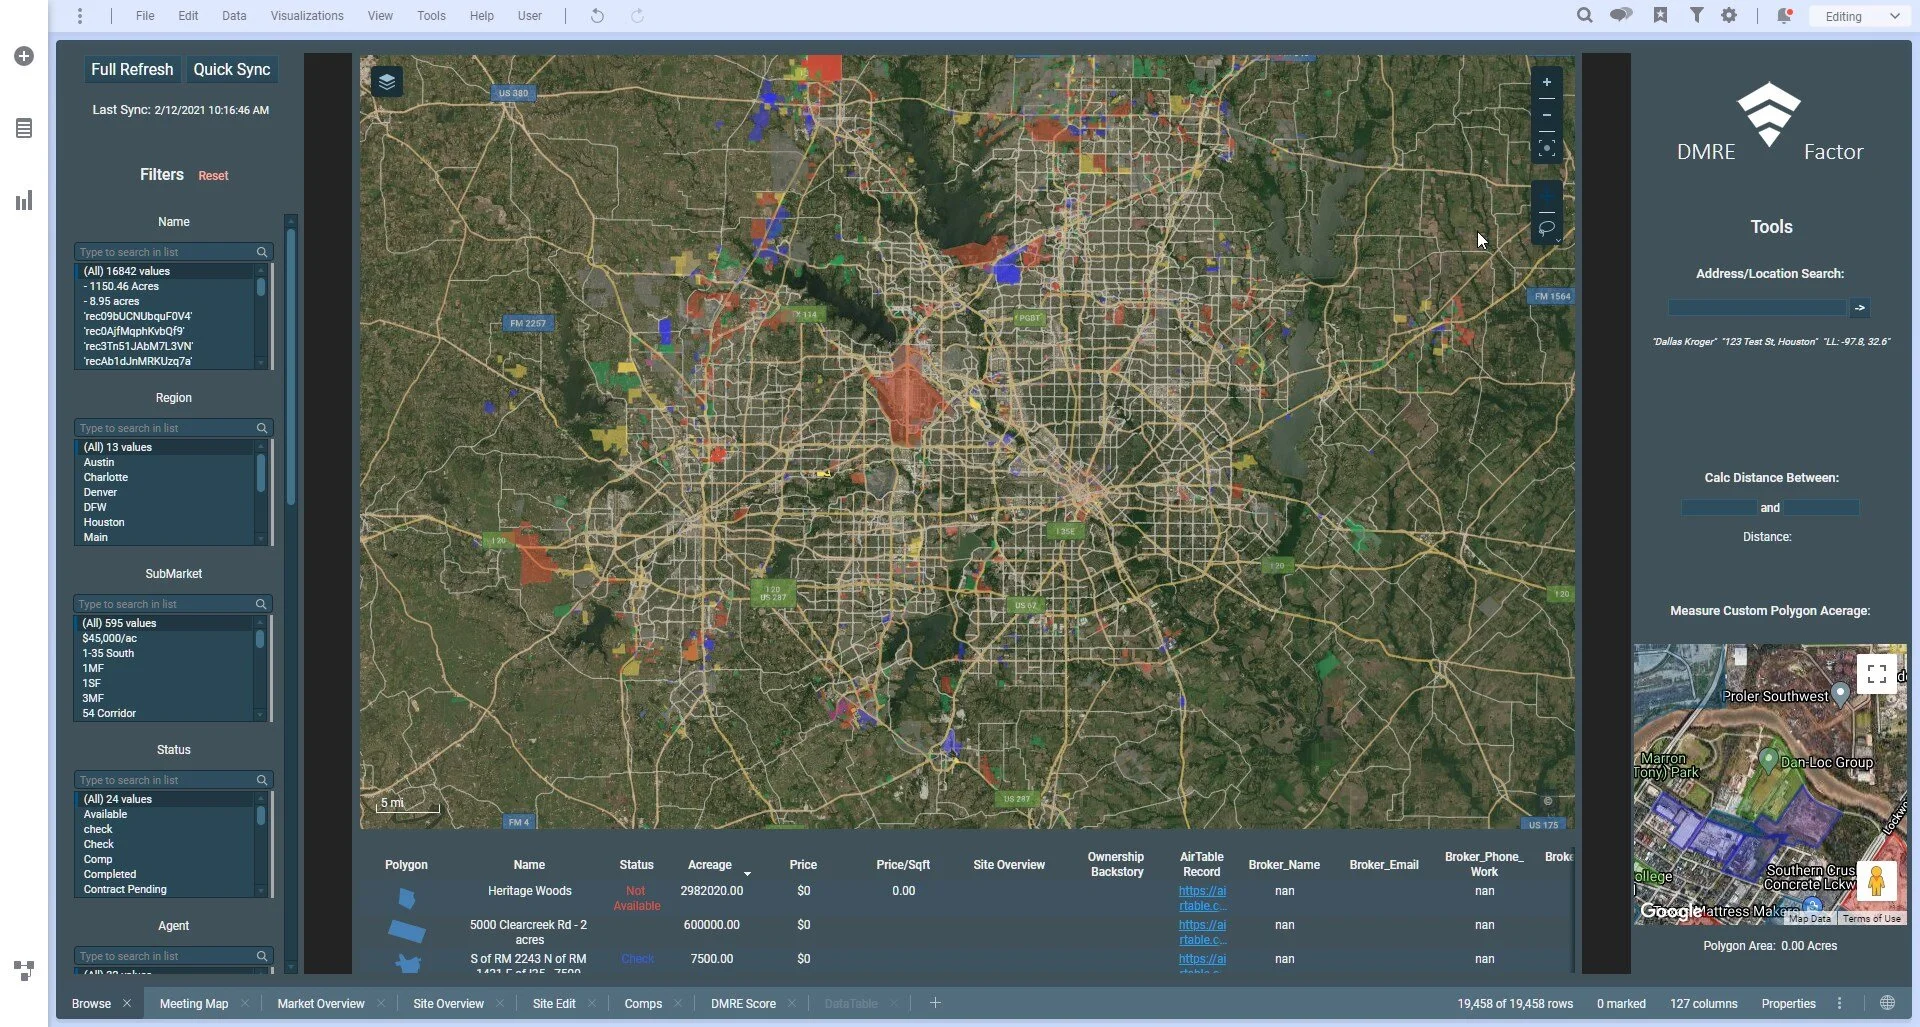The width and height of the screenshot is (1920, 1027).
Task: Click the Filters panel vertical scrollbar
Action: pyautogui.click(x=291, y=365)
